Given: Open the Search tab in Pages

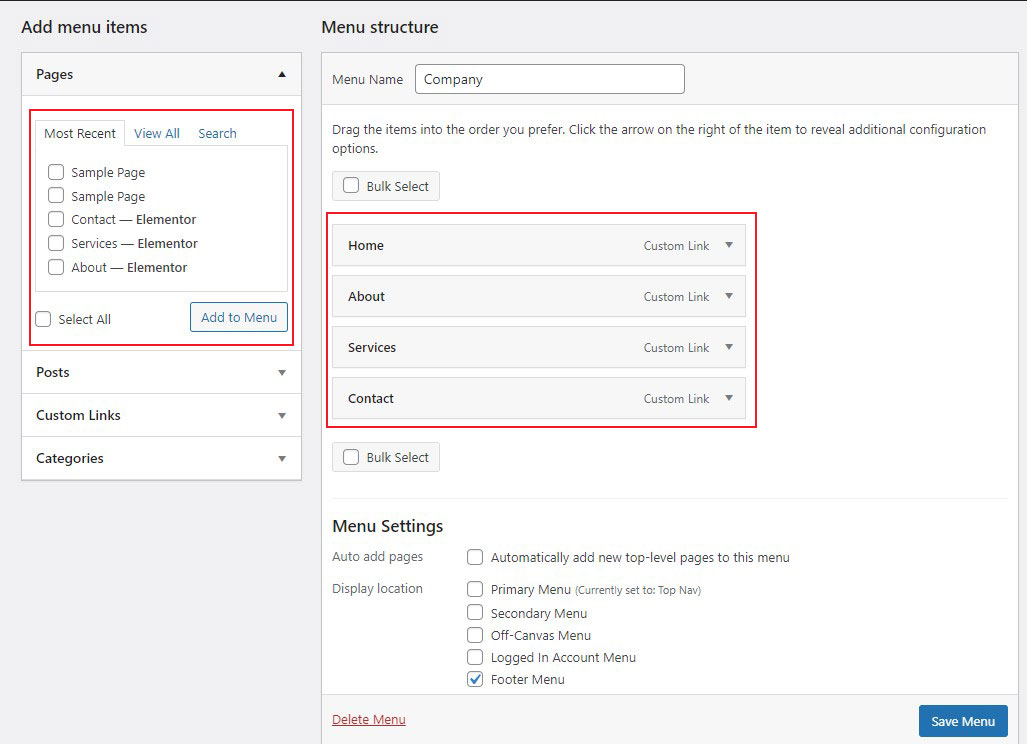Looking at the screenshot, I should 217,134.
